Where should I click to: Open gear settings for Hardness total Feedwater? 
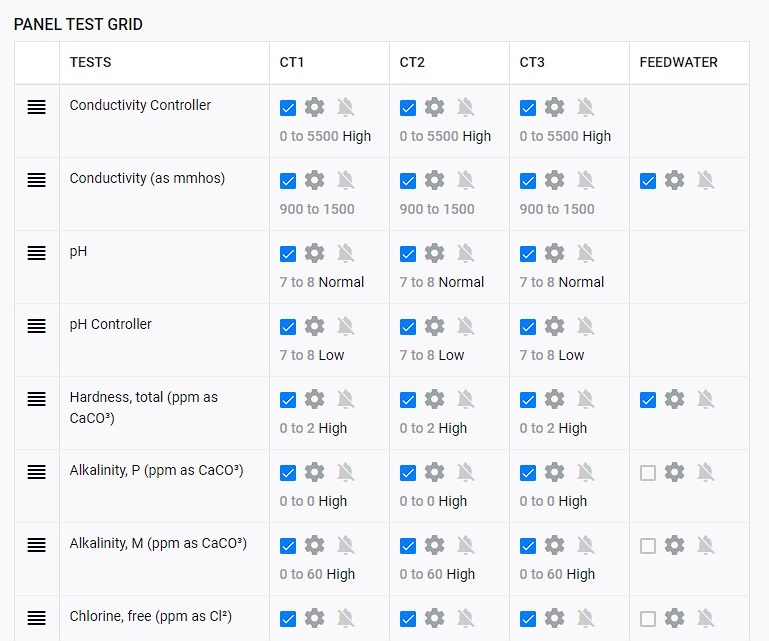(674, 399)
